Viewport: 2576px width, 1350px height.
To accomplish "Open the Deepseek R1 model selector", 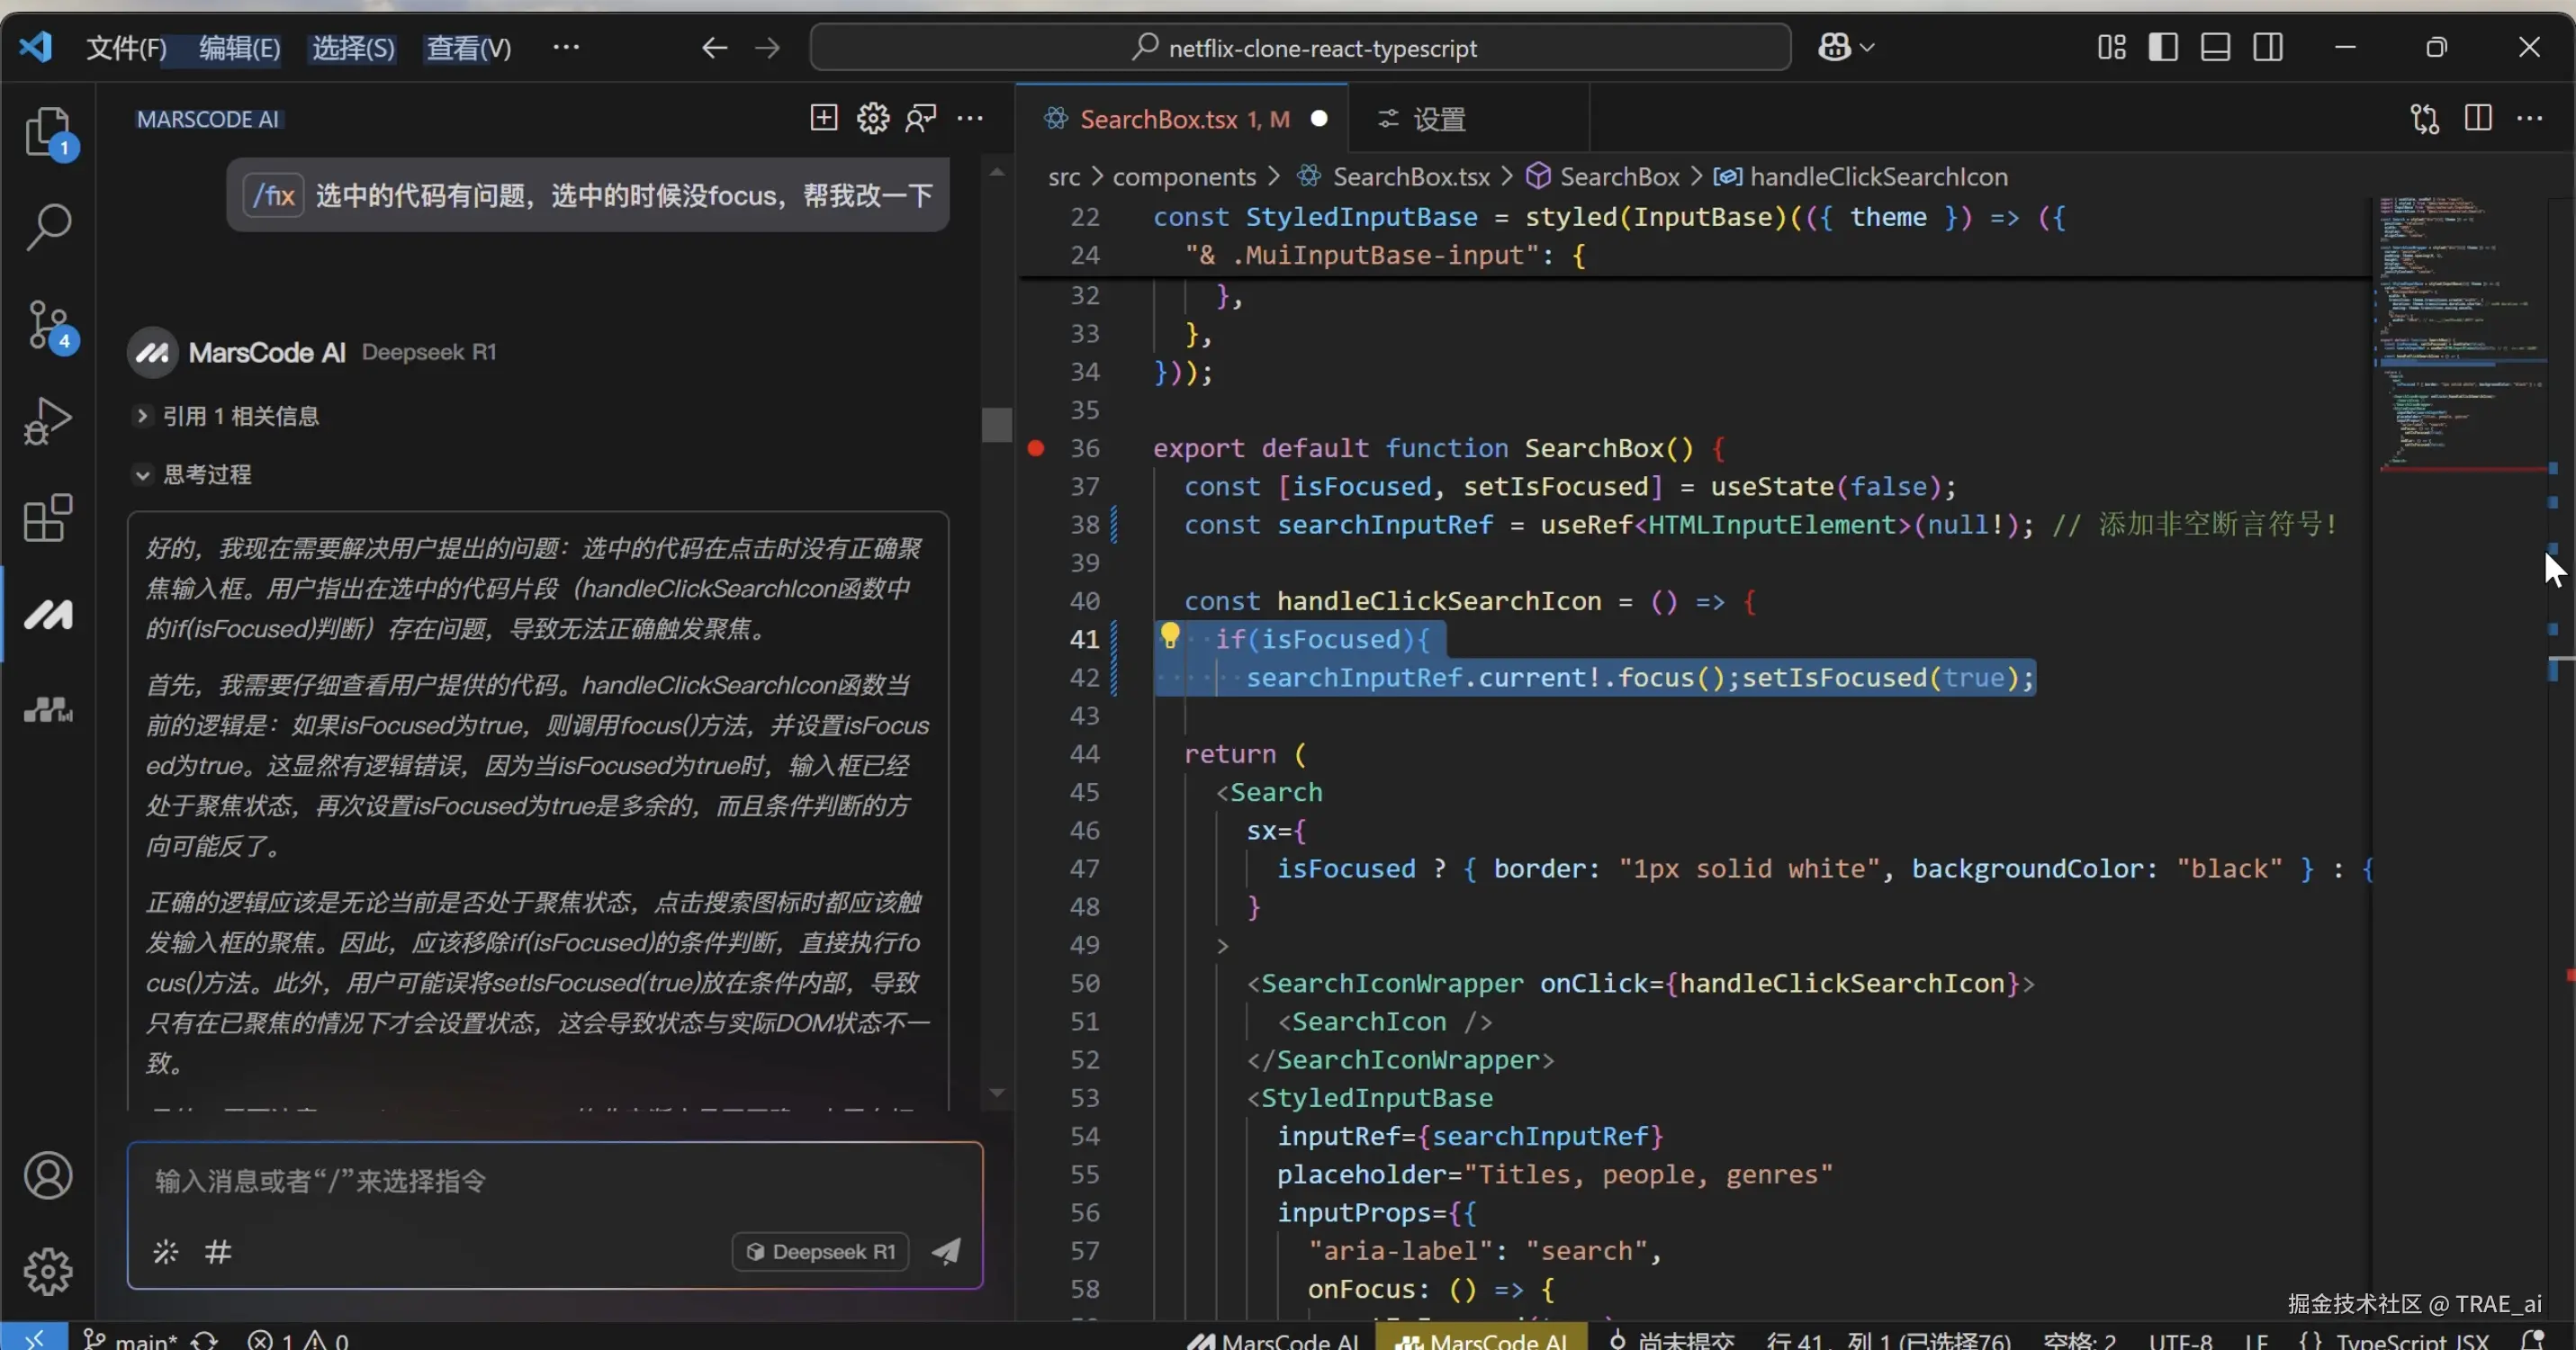I will pos(820,1251).
